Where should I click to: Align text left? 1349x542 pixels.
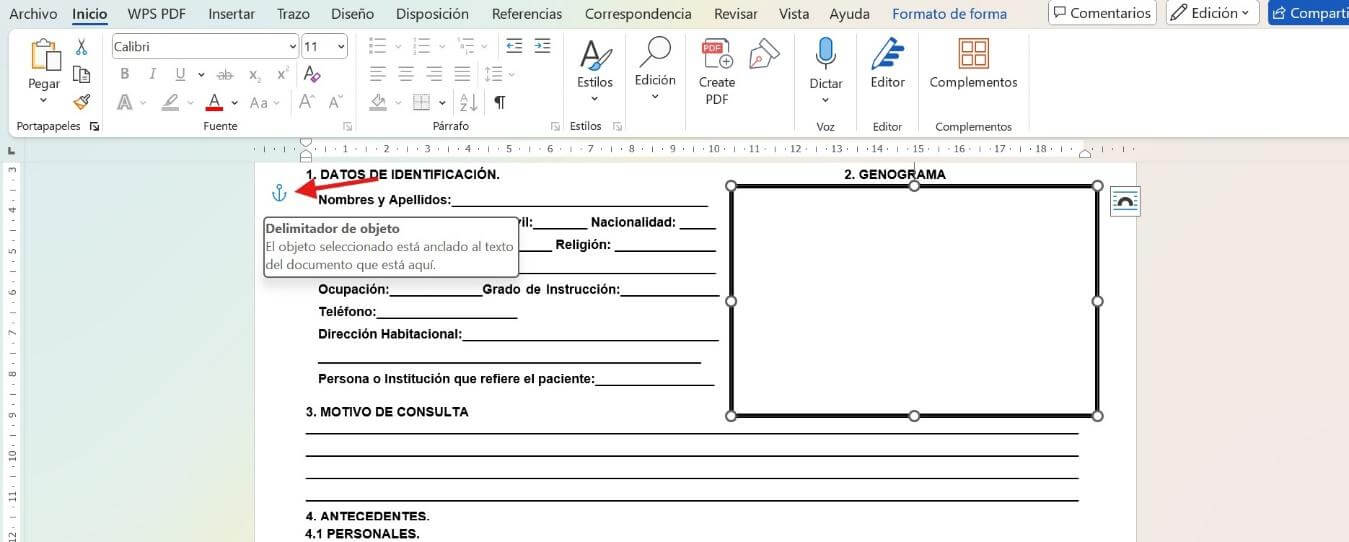pos(378,74)
